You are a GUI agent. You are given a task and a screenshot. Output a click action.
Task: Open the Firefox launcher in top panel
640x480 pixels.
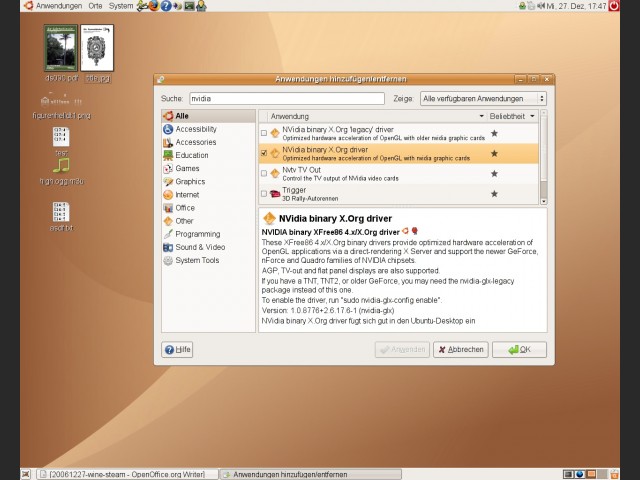[154, 6]
